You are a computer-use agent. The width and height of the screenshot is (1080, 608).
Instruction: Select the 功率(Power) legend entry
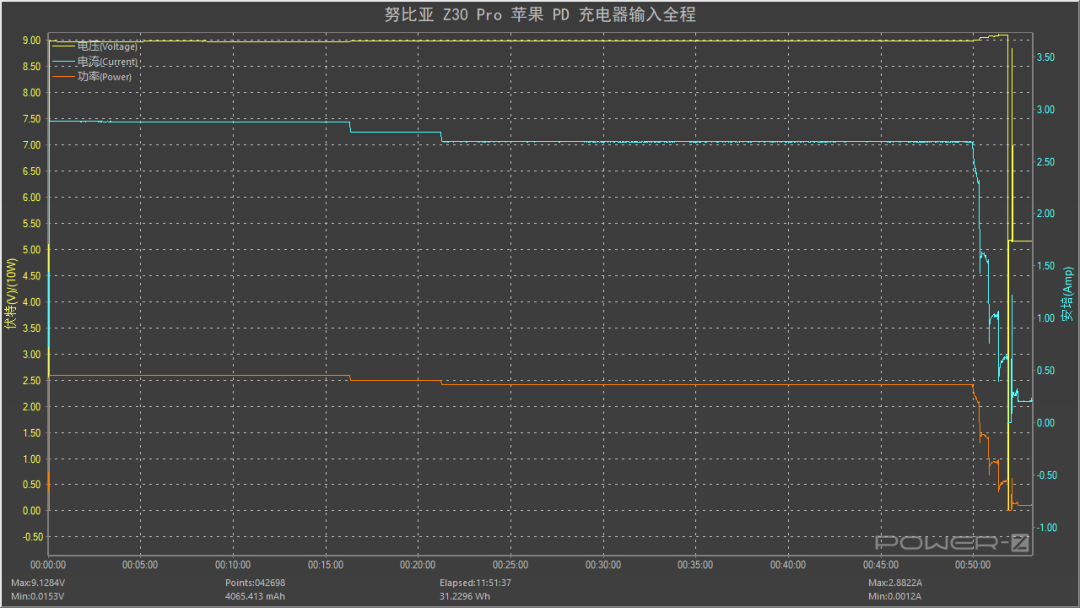tap(92, 76)
